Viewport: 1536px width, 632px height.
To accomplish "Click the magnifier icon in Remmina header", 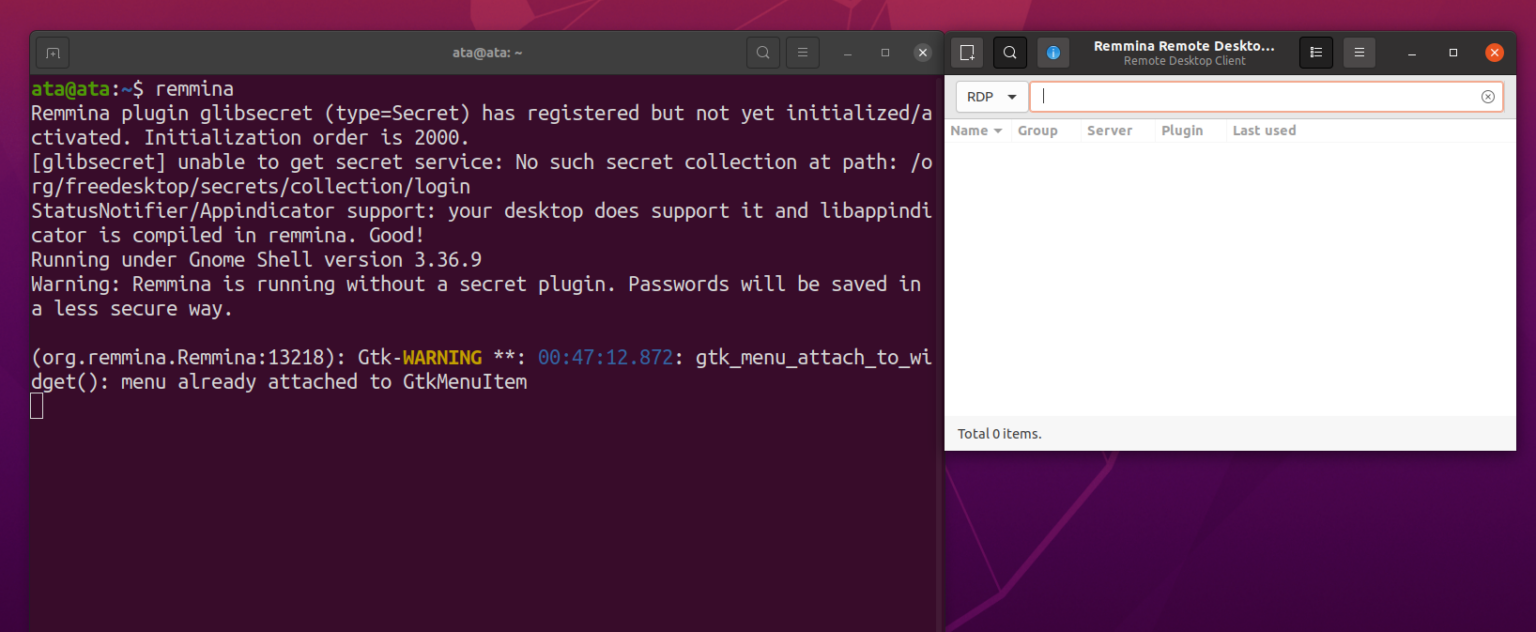I will (1009, 52).
